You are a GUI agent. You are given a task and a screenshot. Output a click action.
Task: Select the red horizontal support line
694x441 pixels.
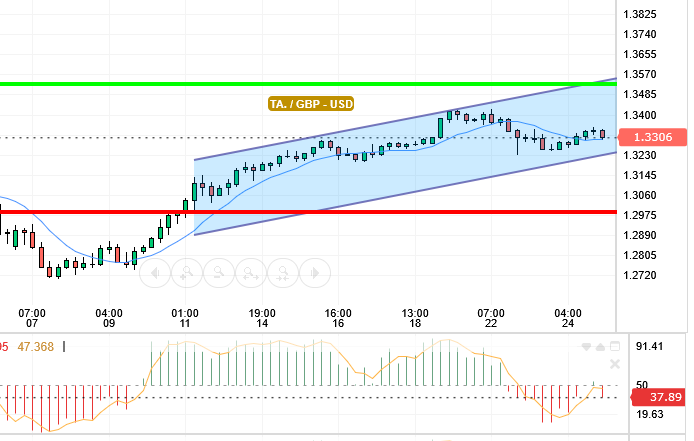click(x=308, y=212)
